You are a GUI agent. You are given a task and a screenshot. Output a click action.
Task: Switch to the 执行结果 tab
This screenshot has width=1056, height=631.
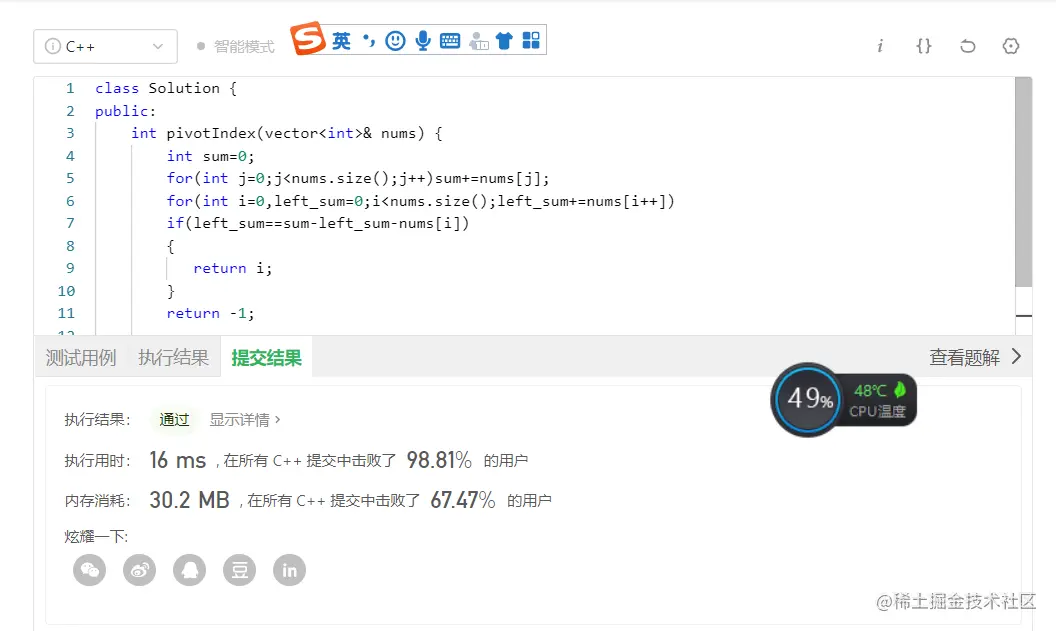[174, 358]
